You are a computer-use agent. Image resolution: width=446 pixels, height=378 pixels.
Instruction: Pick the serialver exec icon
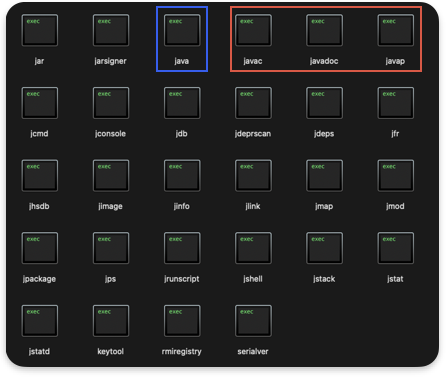253,321
